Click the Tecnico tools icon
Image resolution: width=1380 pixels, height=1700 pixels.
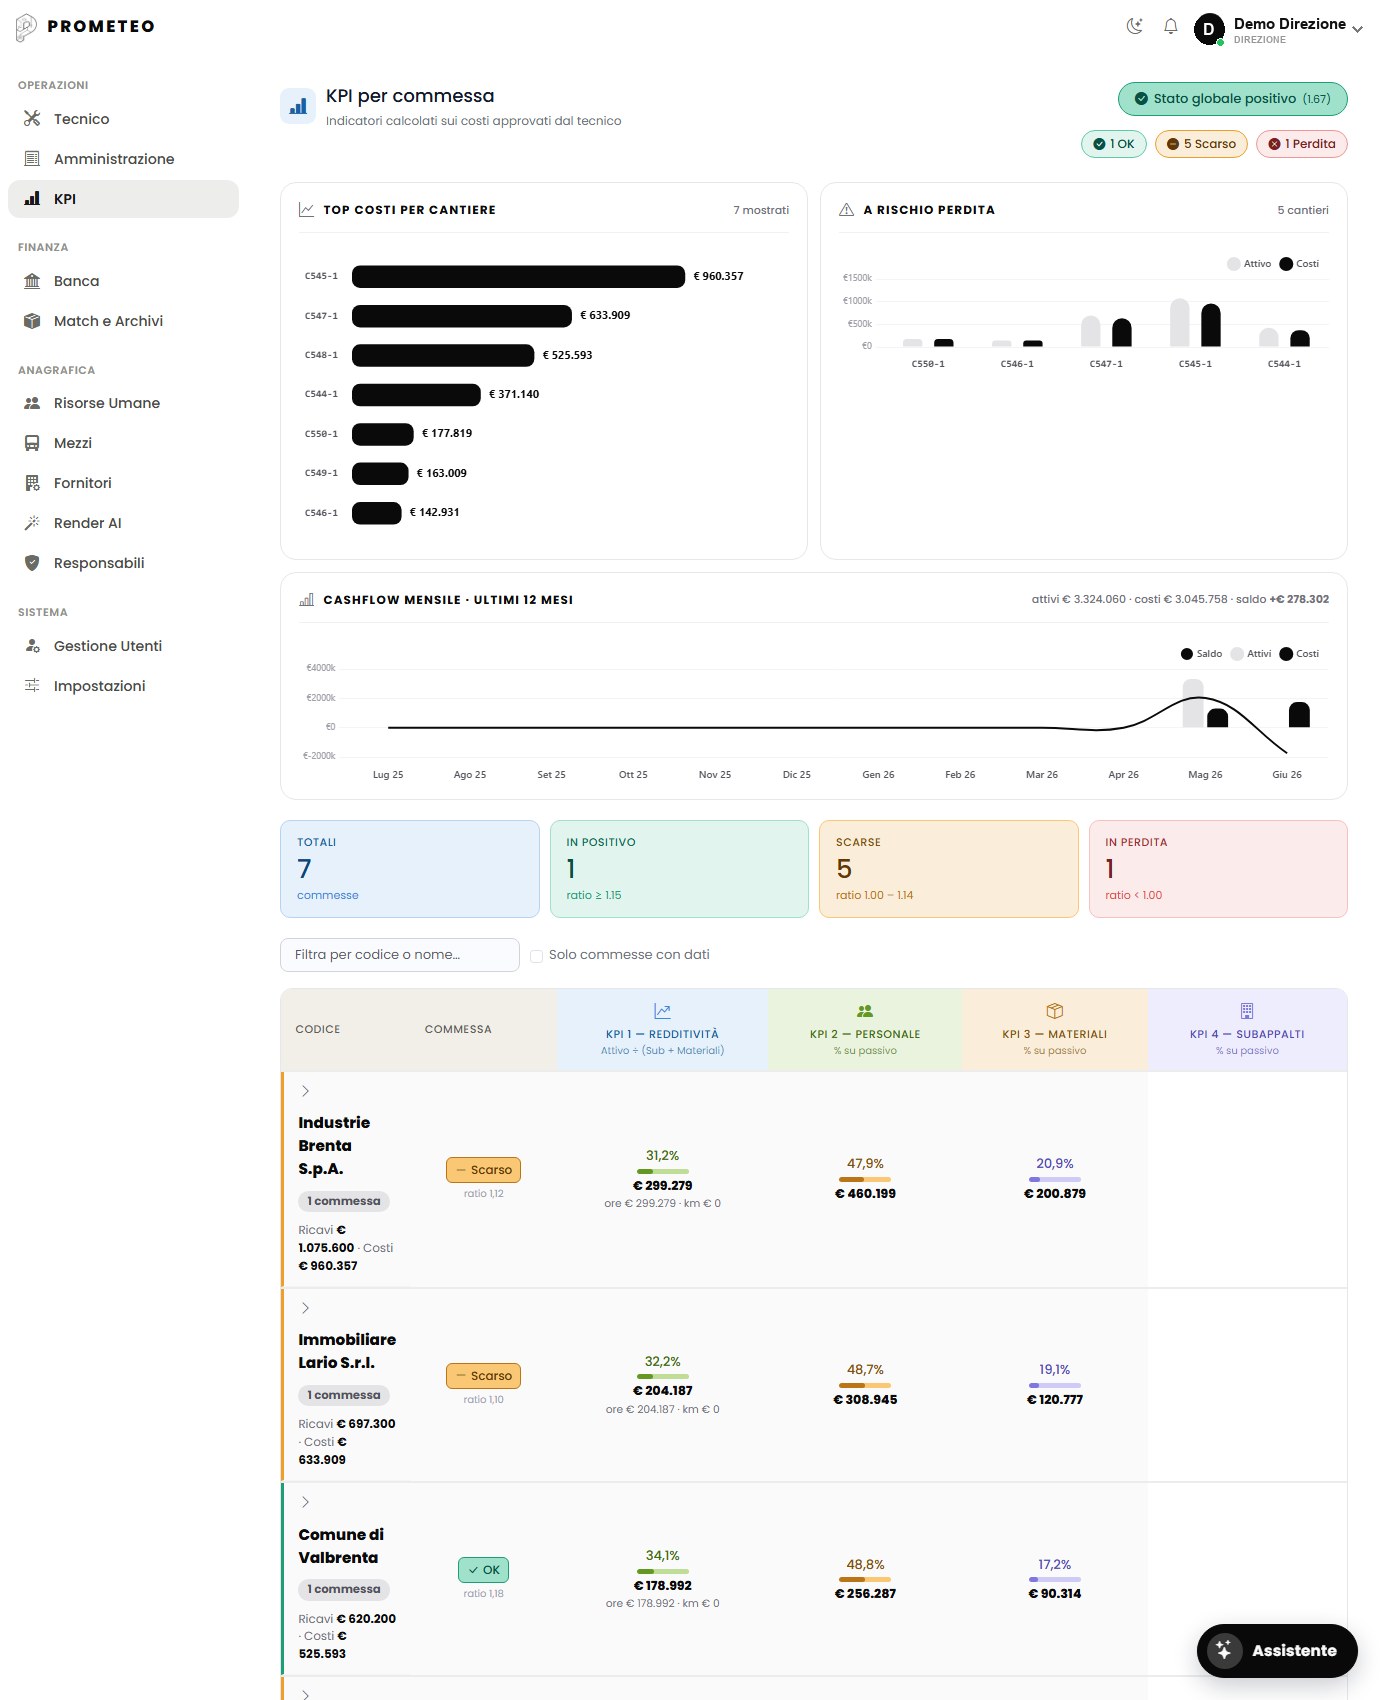pos(32,119)
